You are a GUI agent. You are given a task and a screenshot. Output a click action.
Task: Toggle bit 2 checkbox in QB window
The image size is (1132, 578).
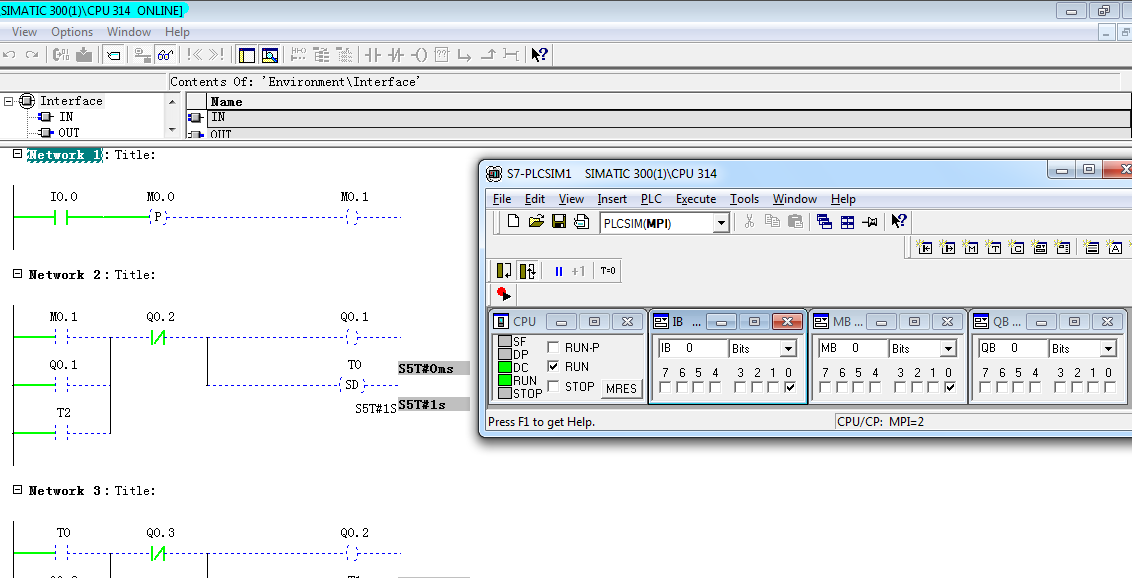pyautogui.click(x=1077, y=387)
